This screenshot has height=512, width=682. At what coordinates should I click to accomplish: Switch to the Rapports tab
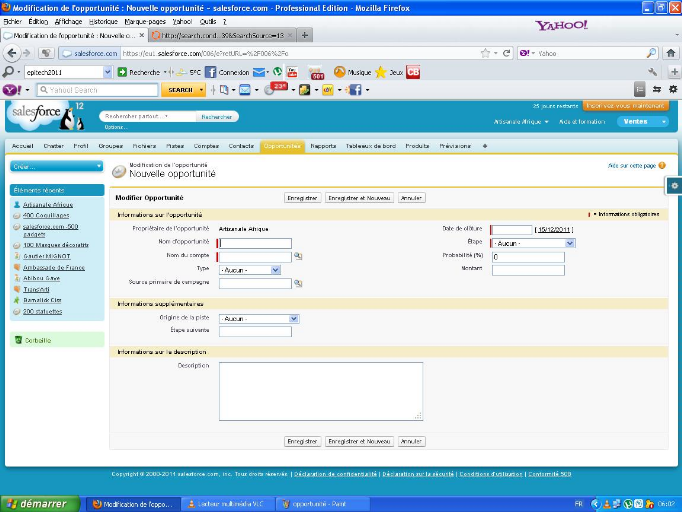pos(323,146)
